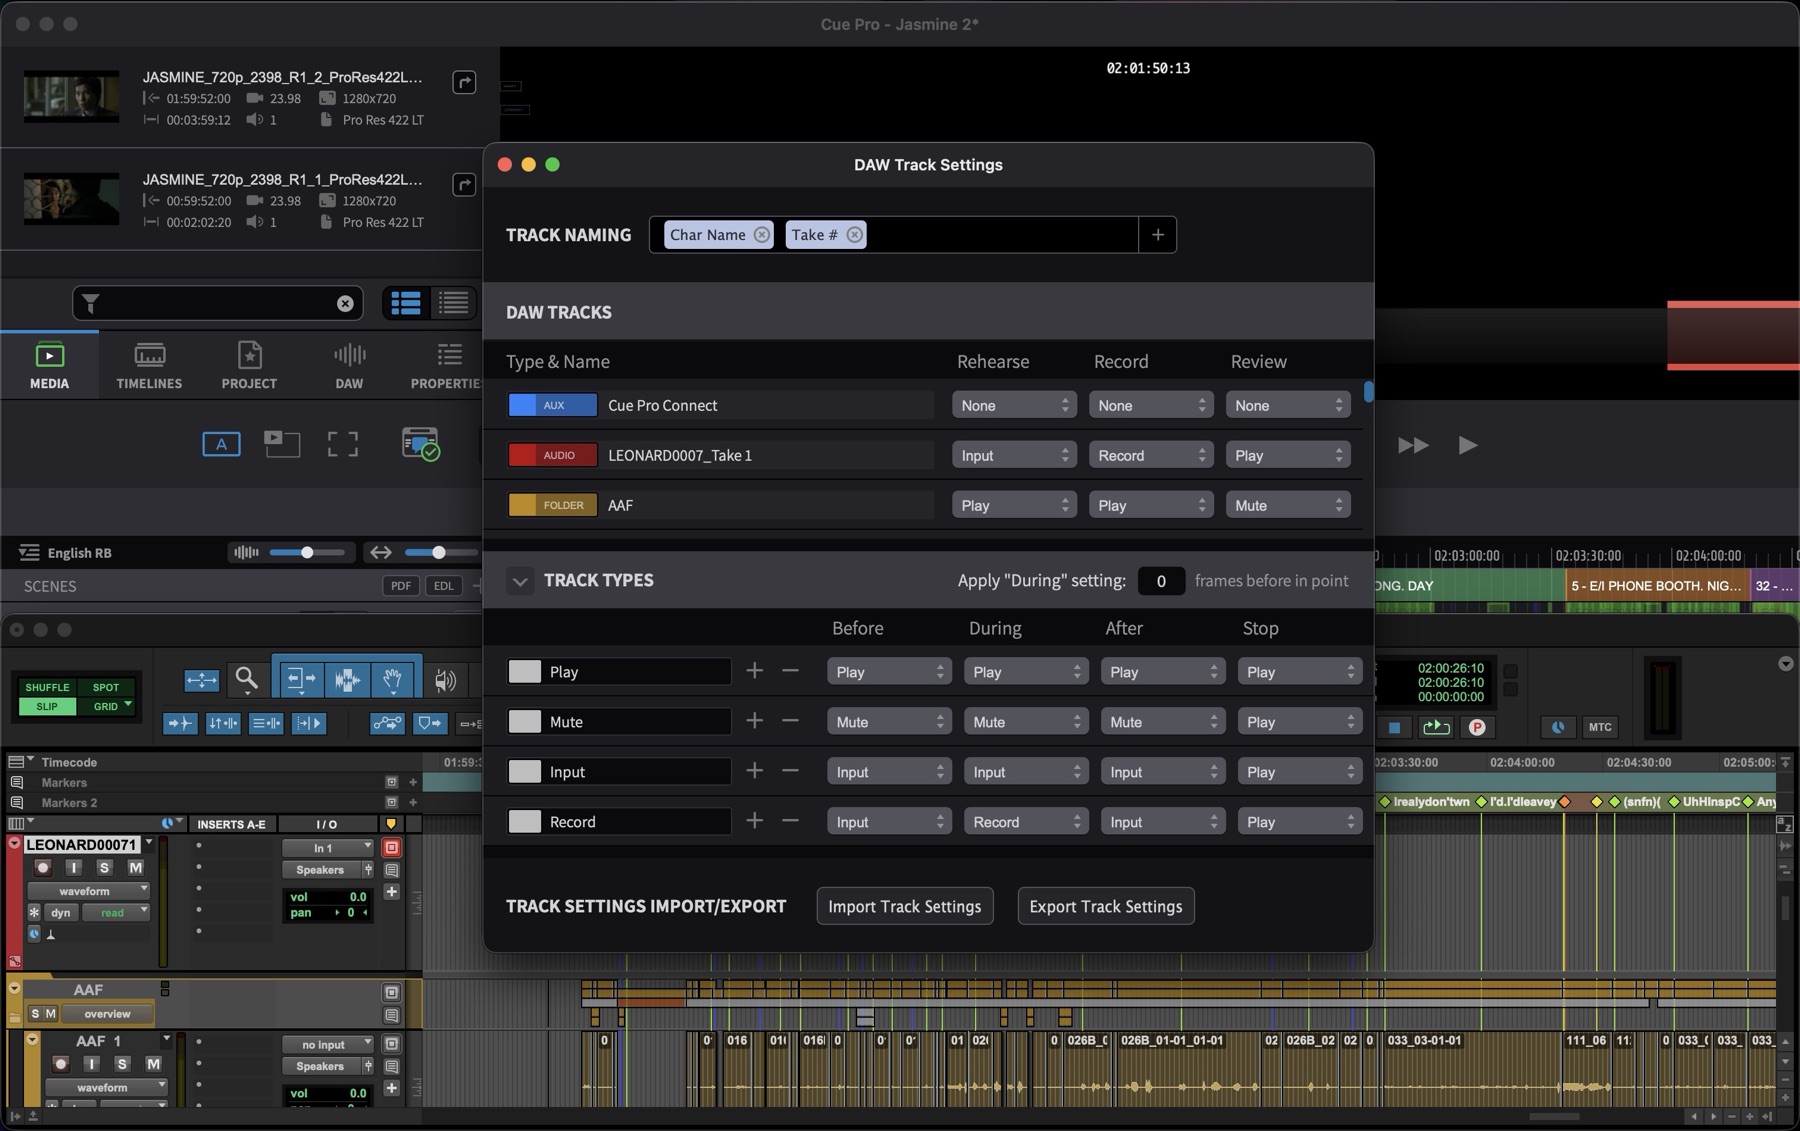
Task: Solo the LEONARD00071 track
Action: tap(104, 867)
